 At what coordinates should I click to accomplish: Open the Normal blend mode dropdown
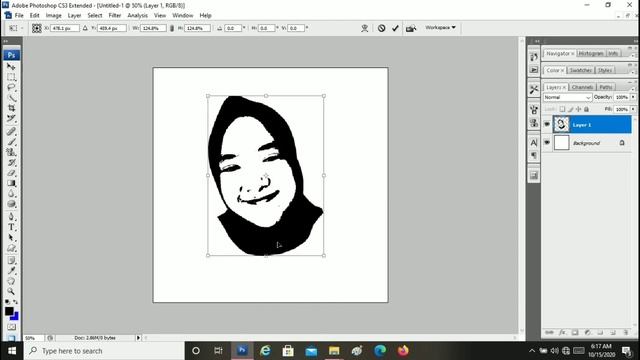tap(567, 97)
